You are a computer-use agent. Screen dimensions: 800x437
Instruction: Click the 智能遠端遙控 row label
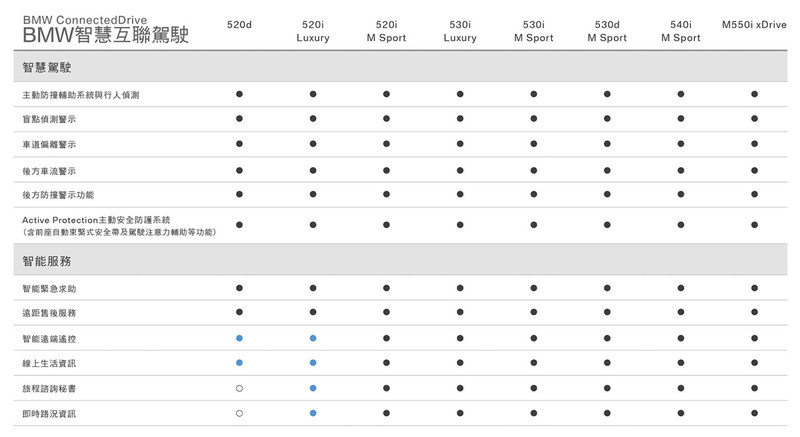click(x=49, y=339)
